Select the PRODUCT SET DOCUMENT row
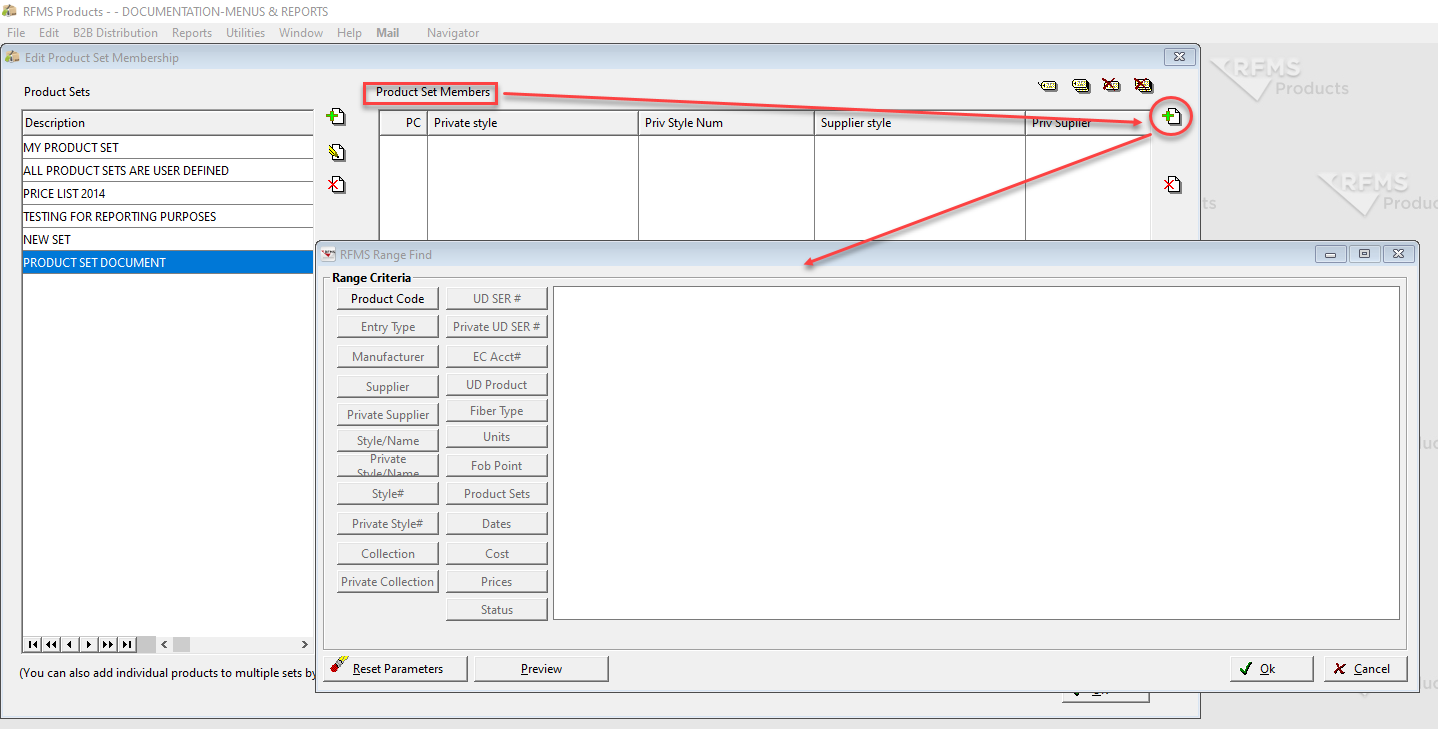The height and width of the screenshot is (729, 1438). pos(168,262)
